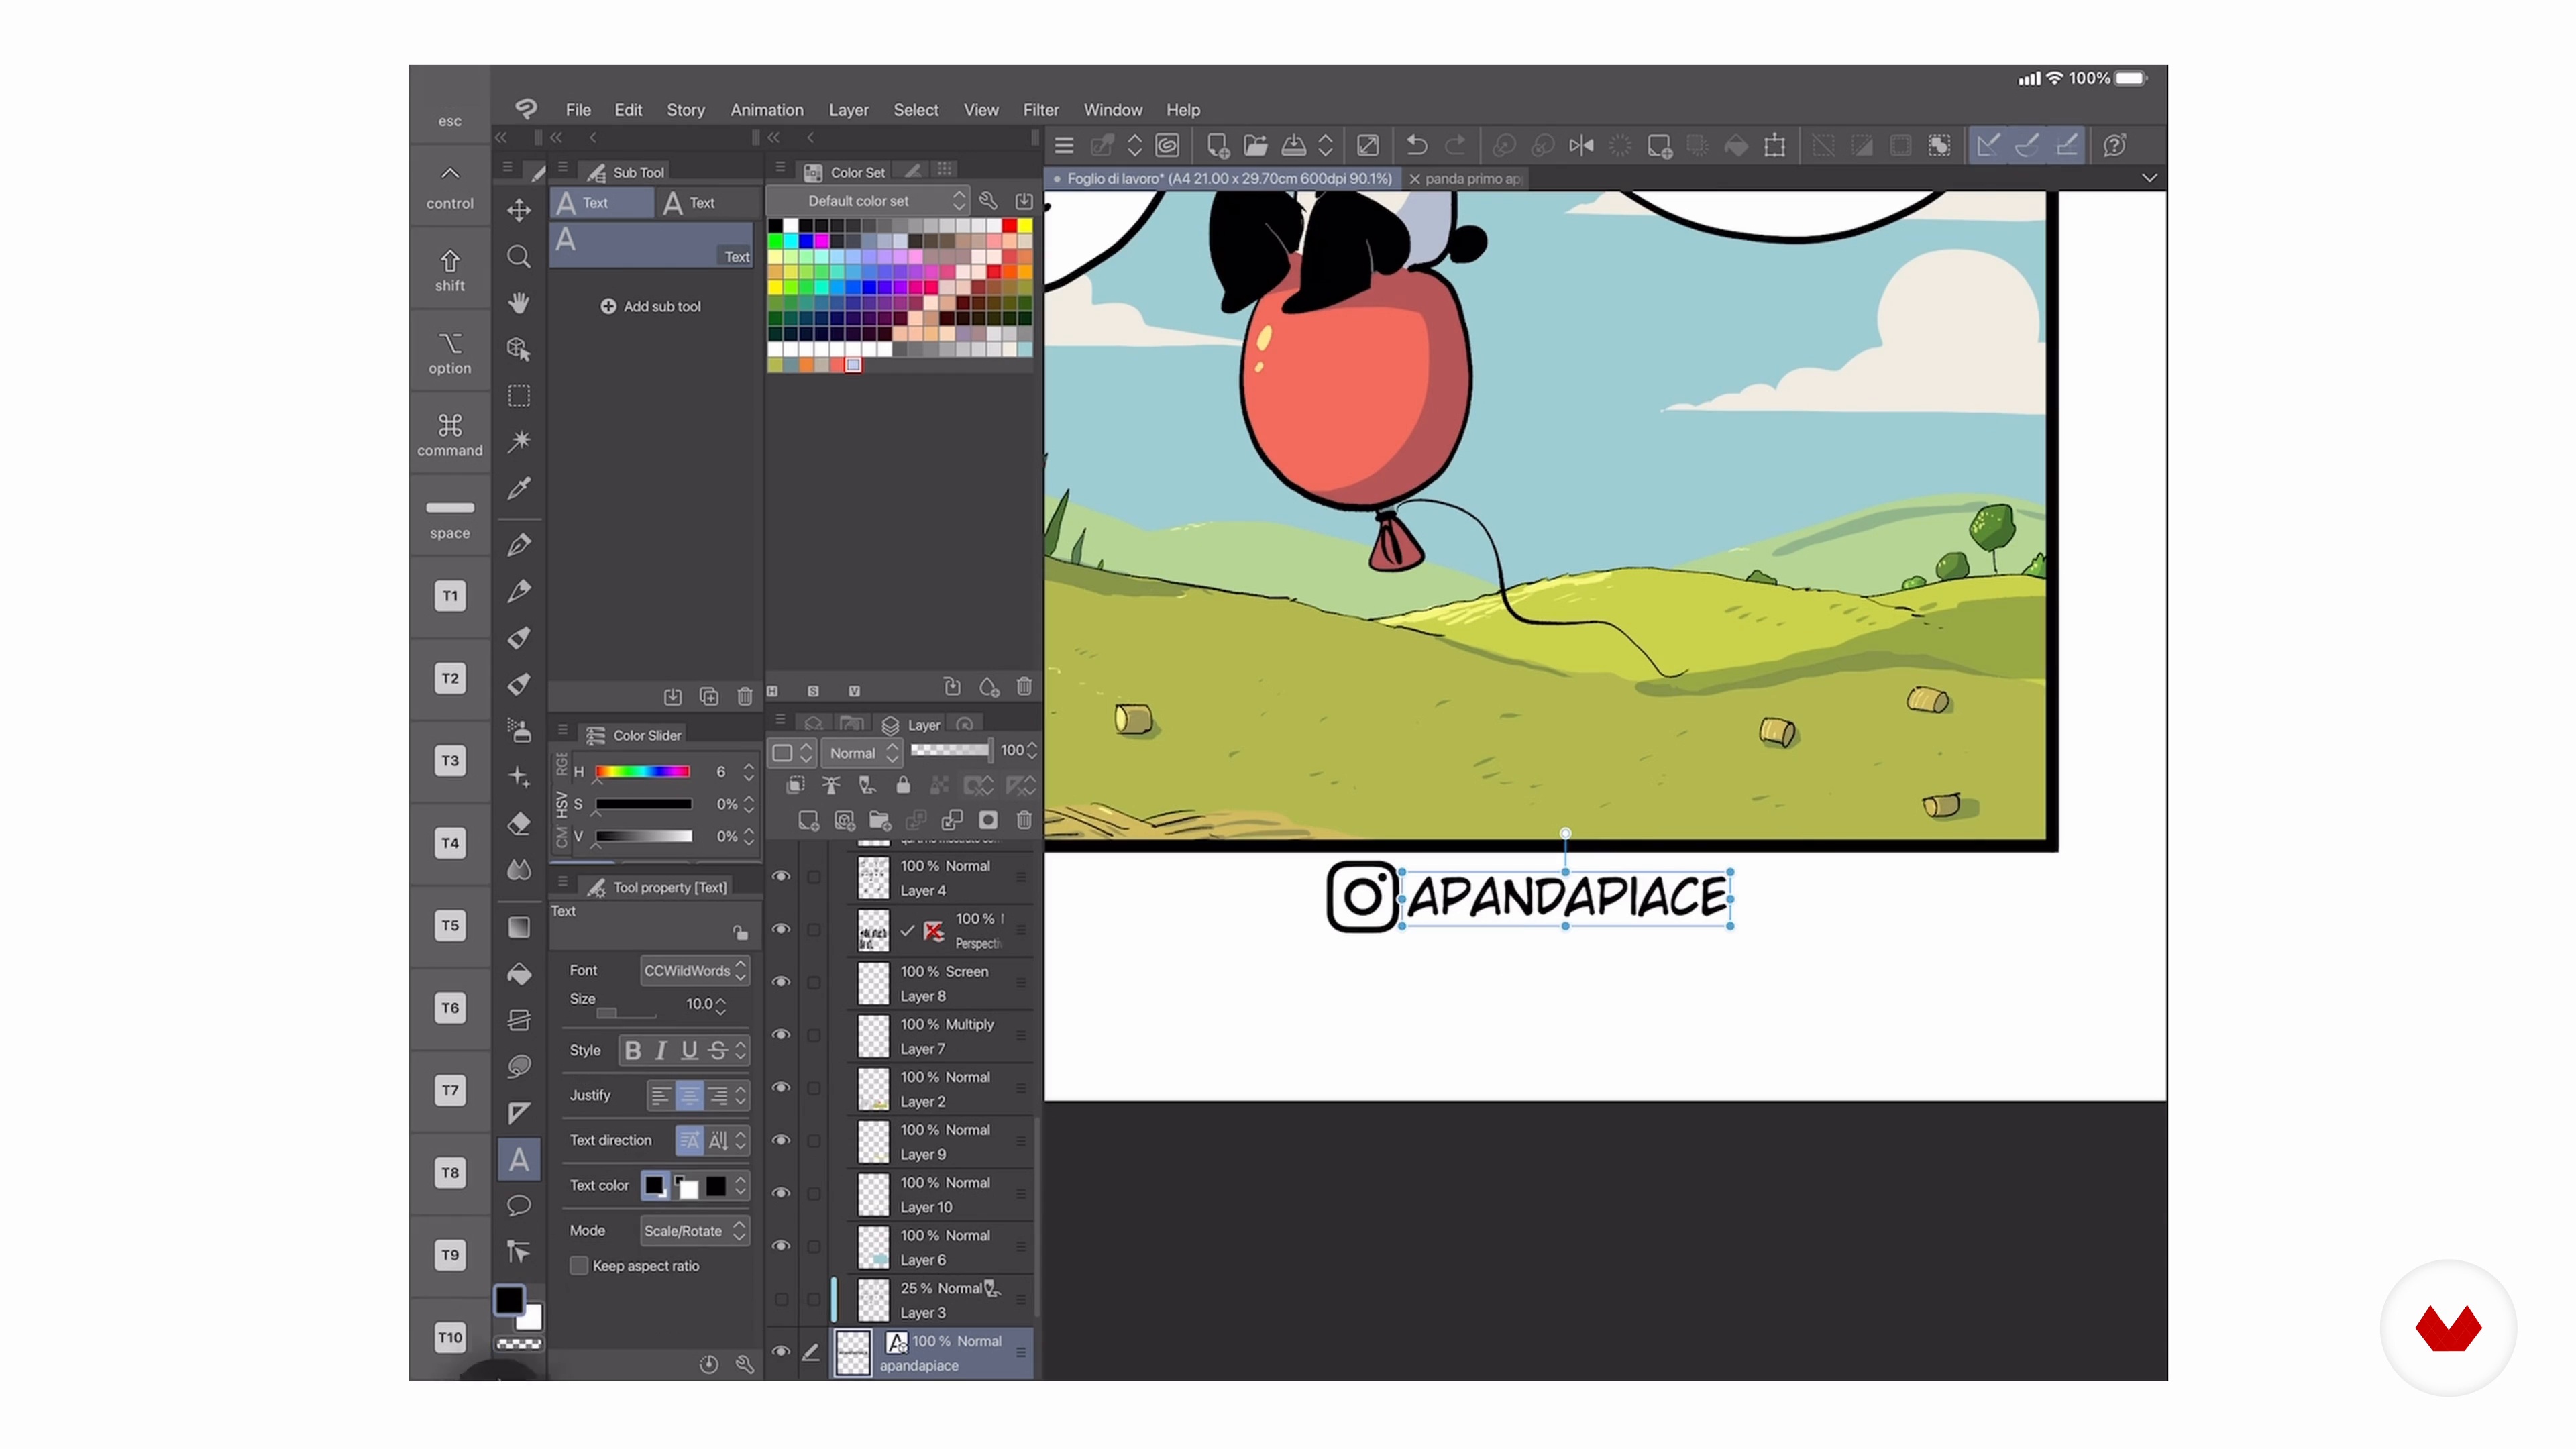Hide Layer 10 with its eye icon

(781, 1193)
